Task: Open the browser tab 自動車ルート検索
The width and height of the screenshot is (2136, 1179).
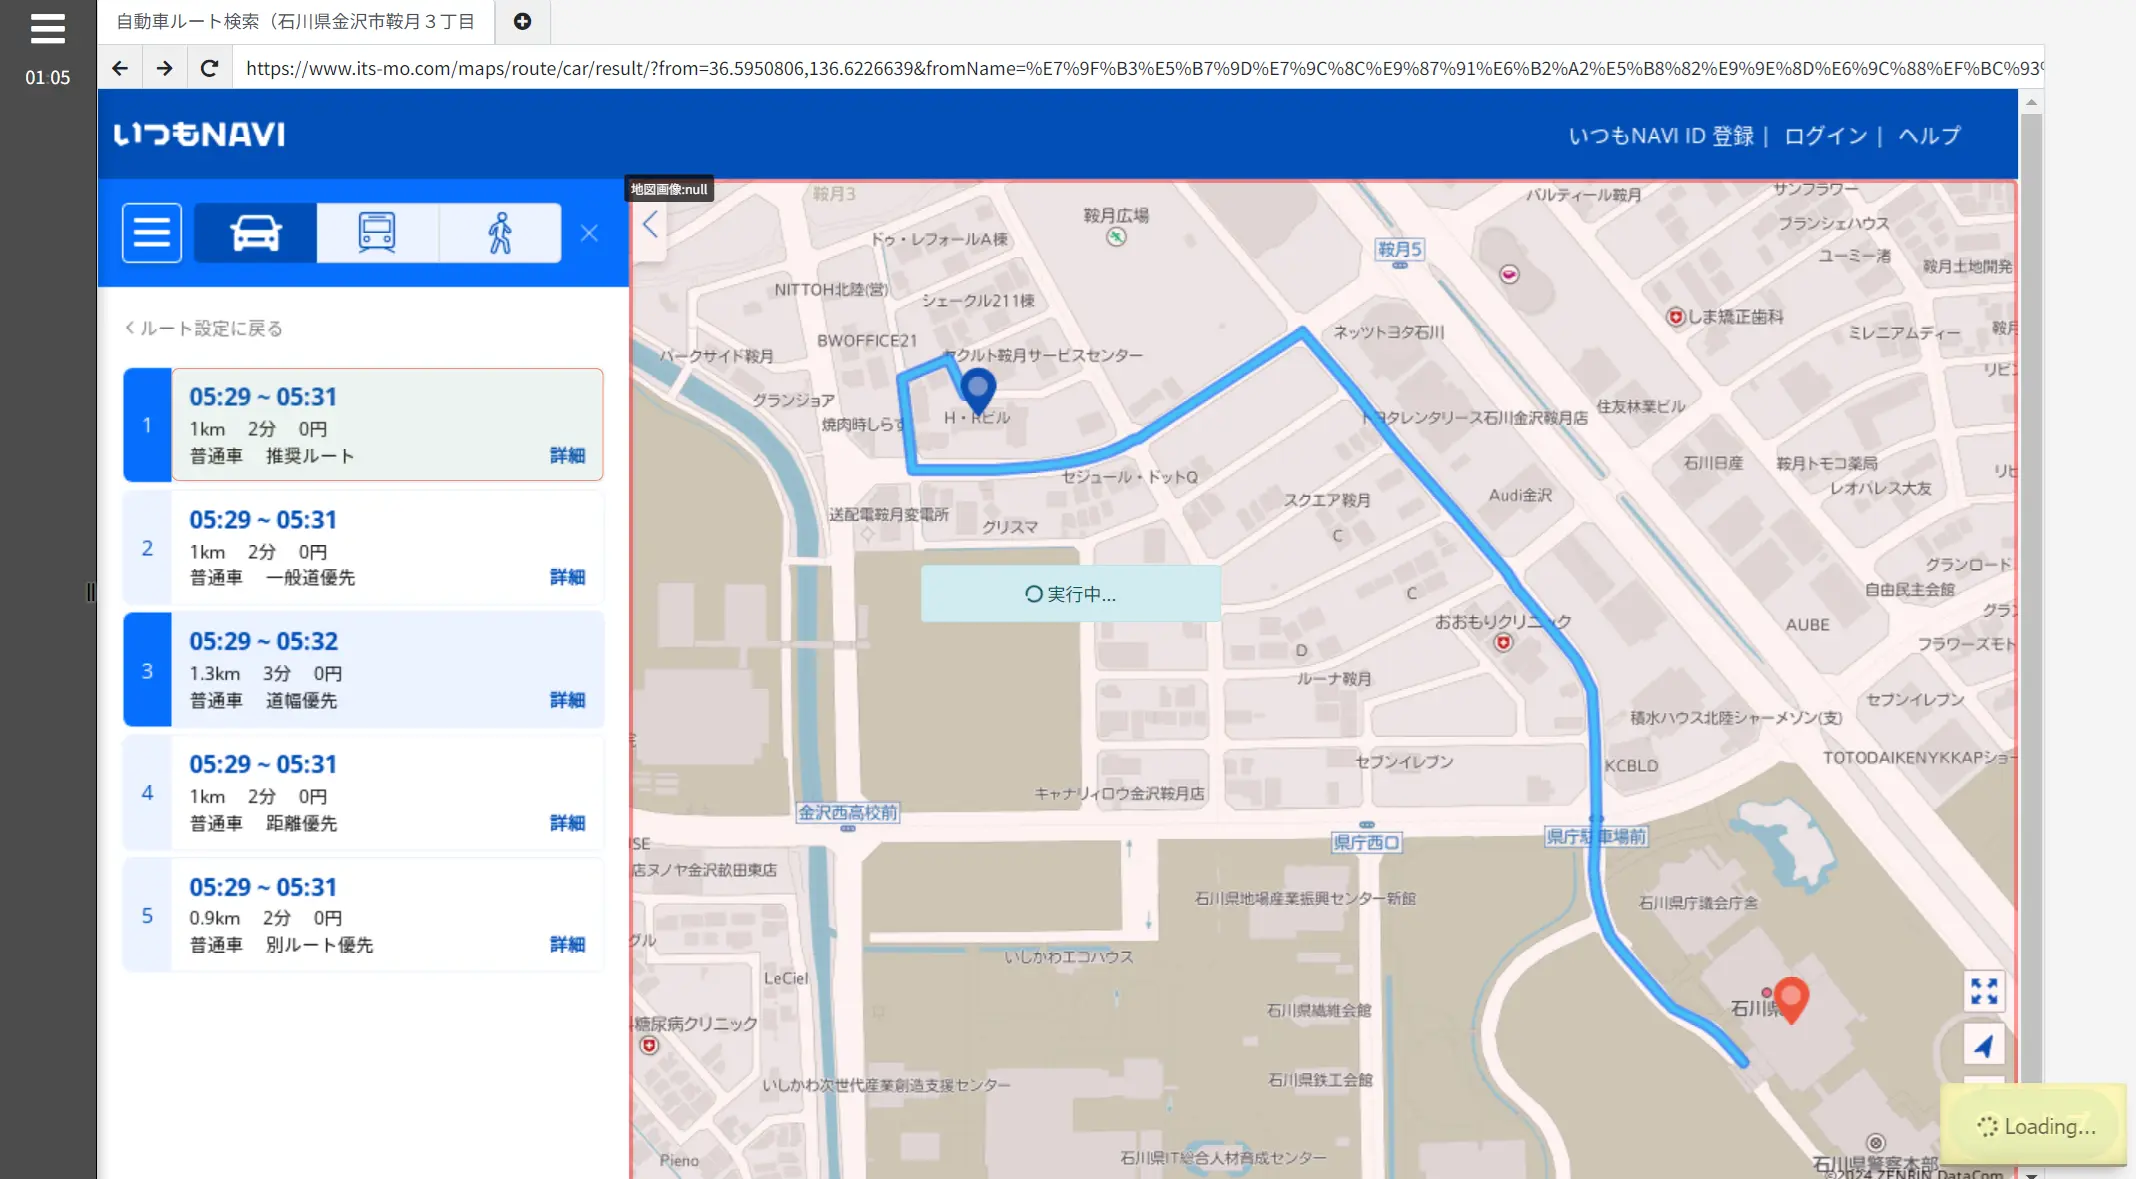Action: pyautogui.click(x=296, y=21)
